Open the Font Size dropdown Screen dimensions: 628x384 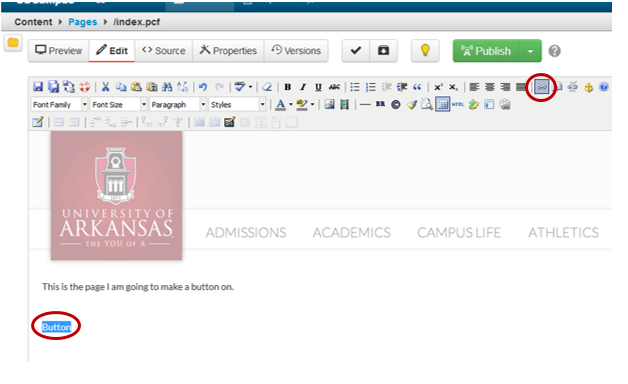pyautogui.click(x=119, y=105)
